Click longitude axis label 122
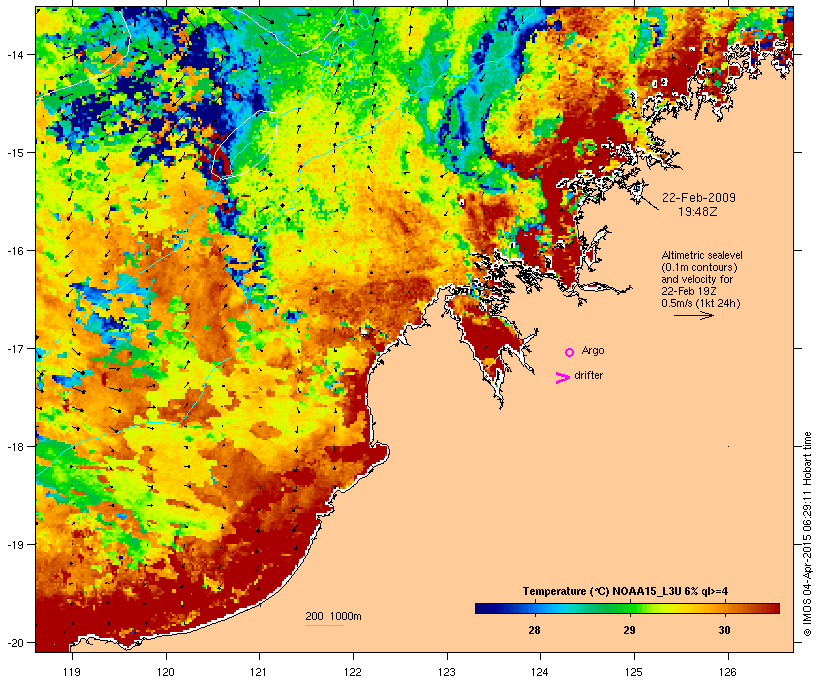 click(353, 672)
